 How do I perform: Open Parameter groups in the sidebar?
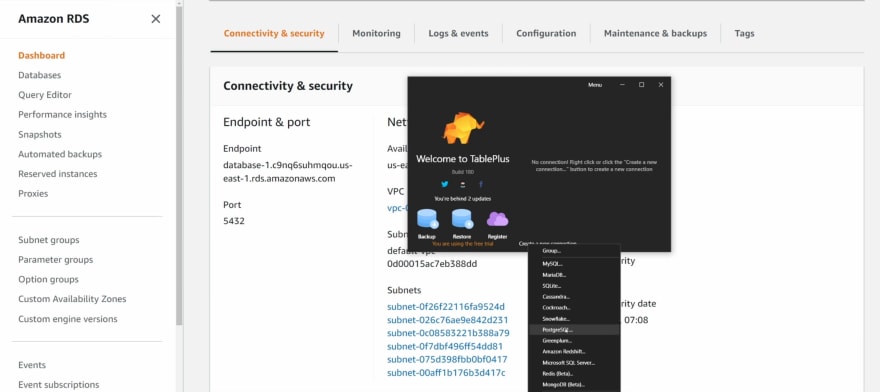click(56, 260)
